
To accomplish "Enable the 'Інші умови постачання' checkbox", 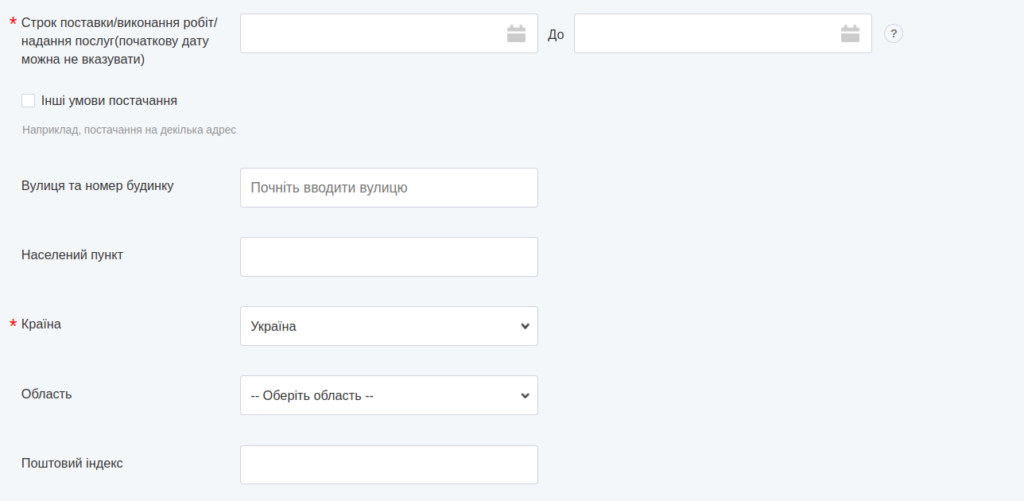I will click(28, 100).
